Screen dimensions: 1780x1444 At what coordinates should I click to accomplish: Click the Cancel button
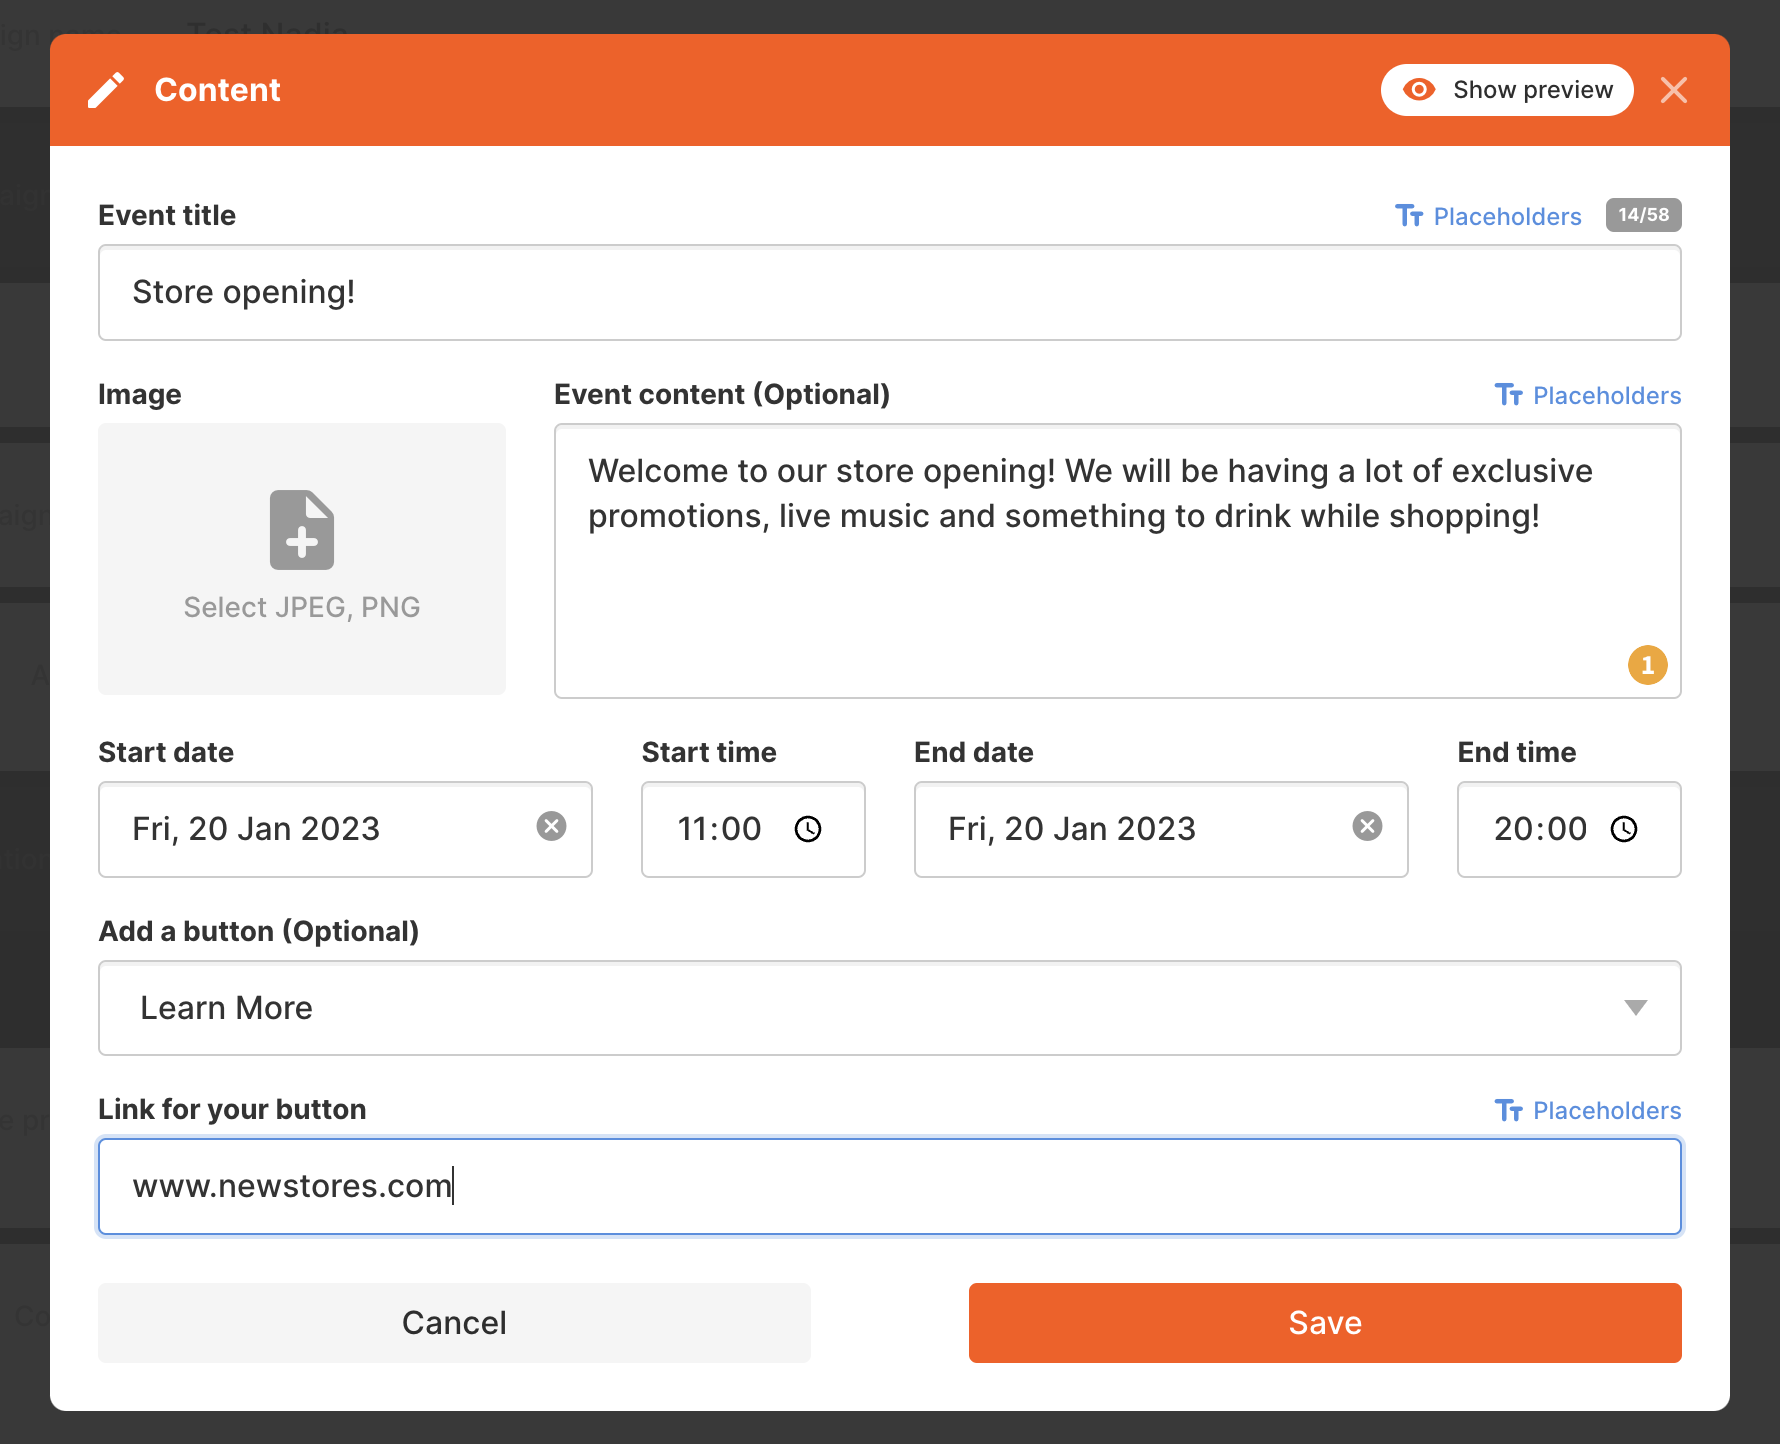pyautogui.click(x=454, y=1323)
